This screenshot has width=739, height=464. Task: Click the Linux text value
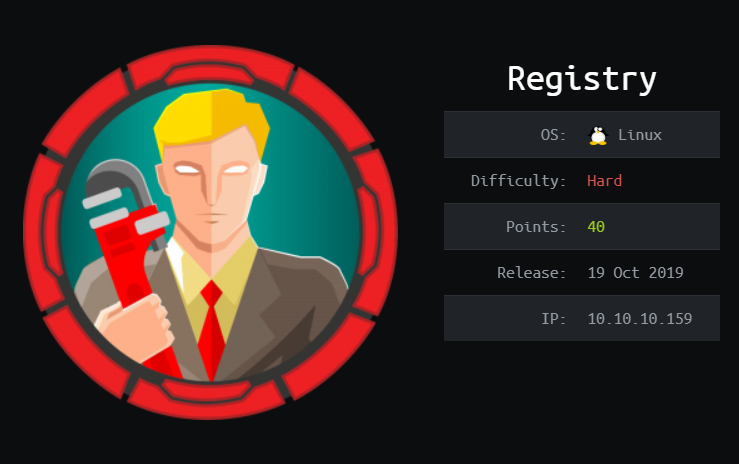640,135
